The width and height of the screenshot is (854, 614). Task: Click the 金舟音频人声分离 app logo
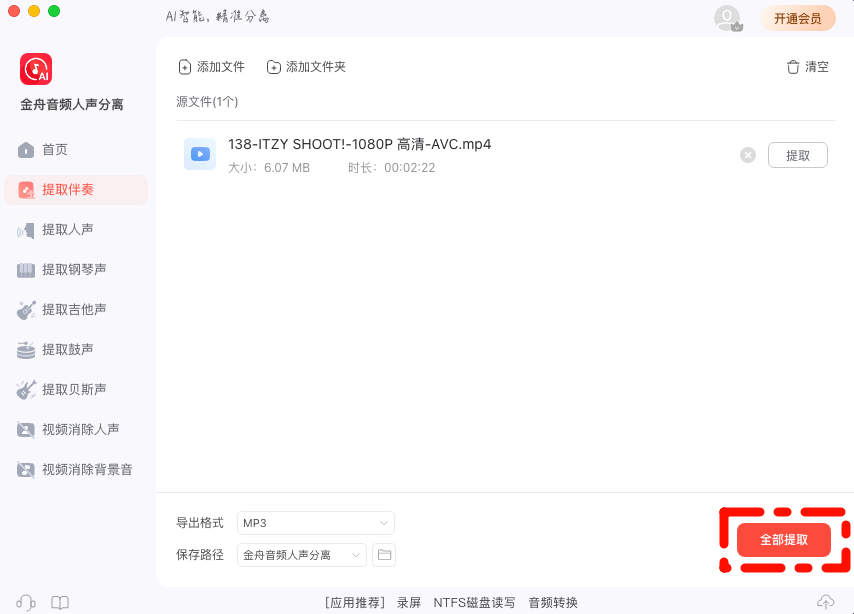pos(36,69)
